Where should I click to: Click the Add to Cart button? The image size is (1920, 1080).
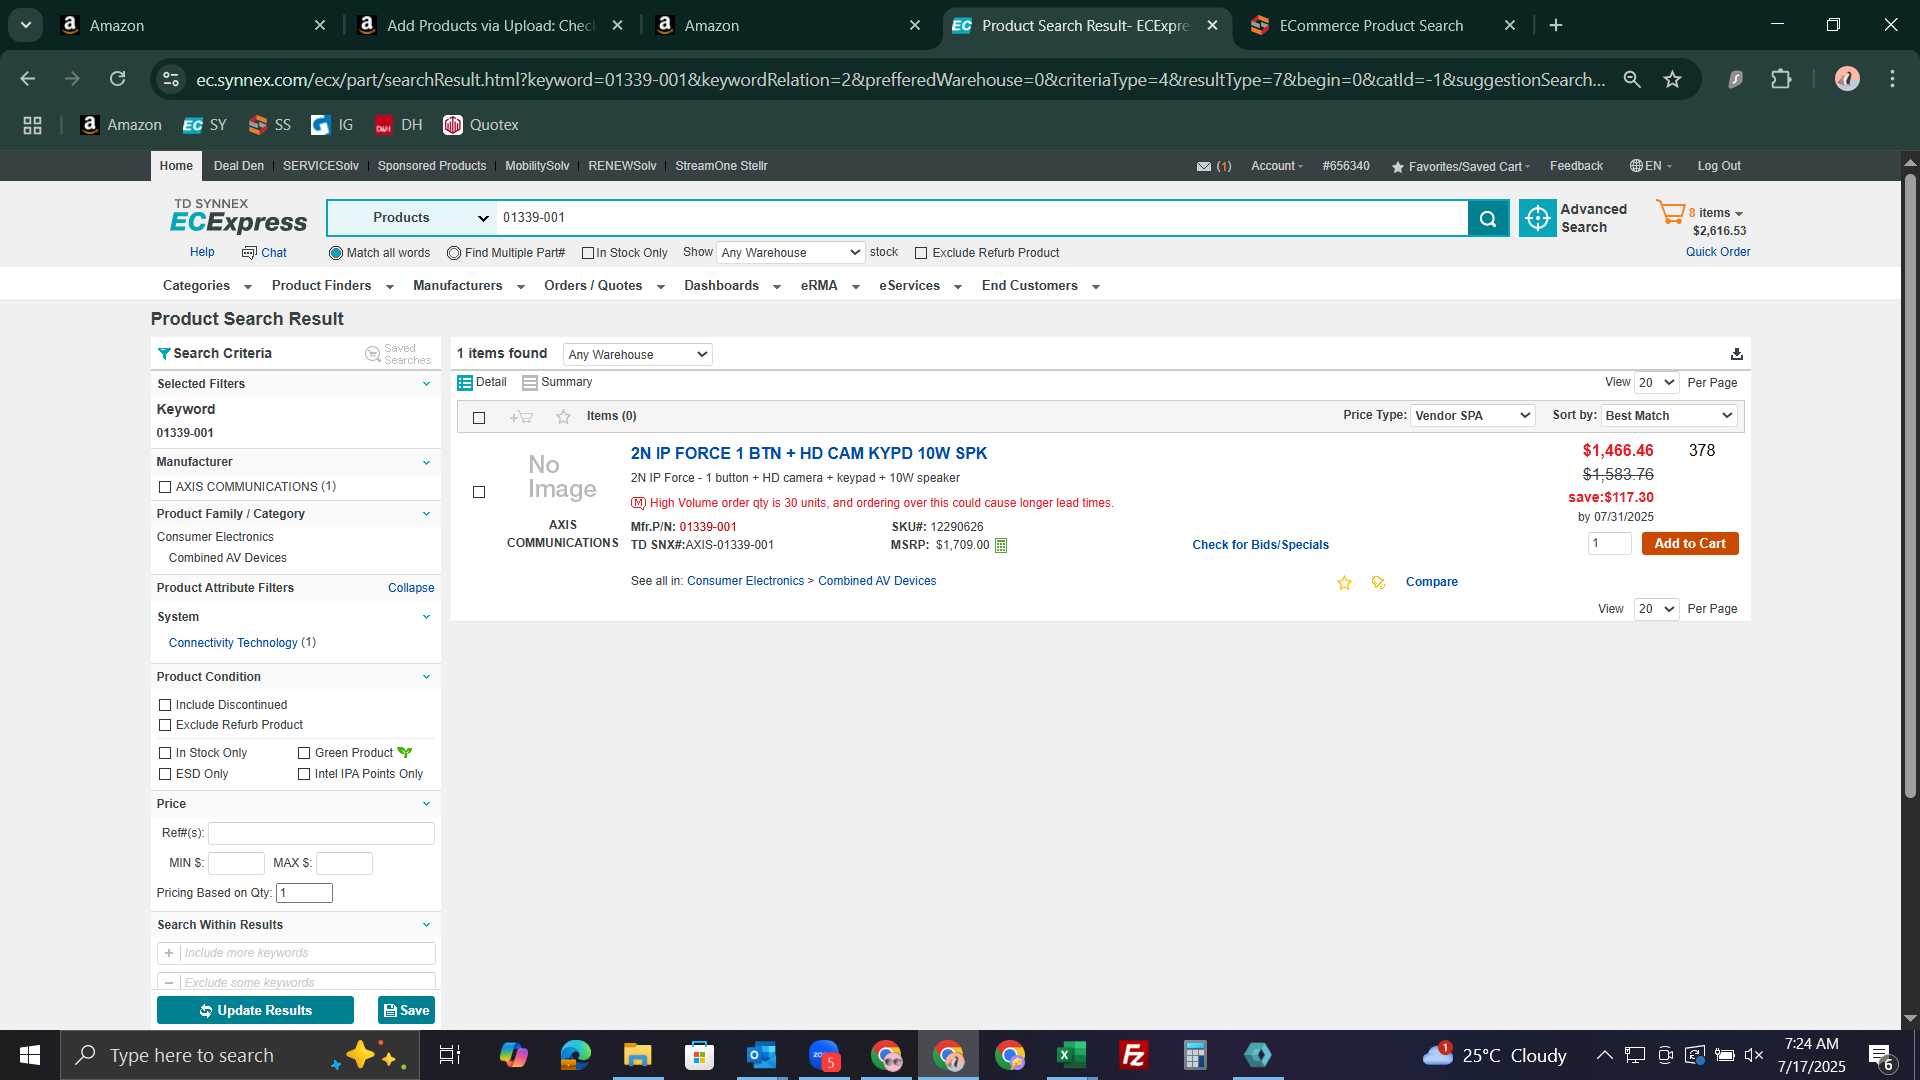click(x=1690, y=544)
